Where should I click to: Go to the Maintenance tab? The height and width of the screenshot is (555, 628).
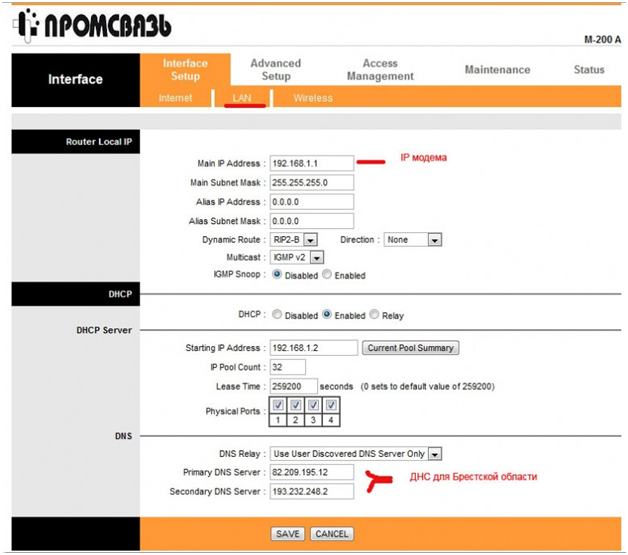point(497,70)
